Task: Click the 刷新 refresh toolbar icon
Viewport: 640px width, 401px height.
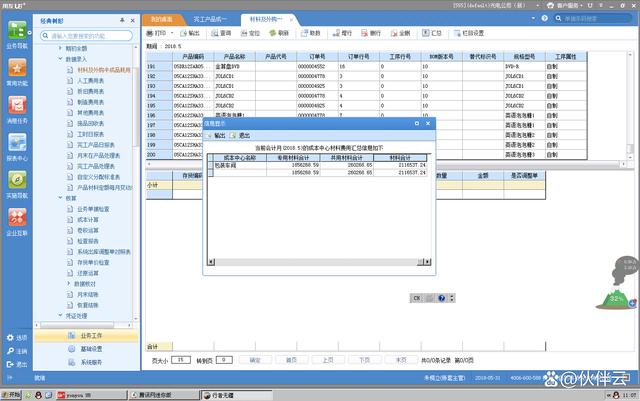Action: [279, 33]
